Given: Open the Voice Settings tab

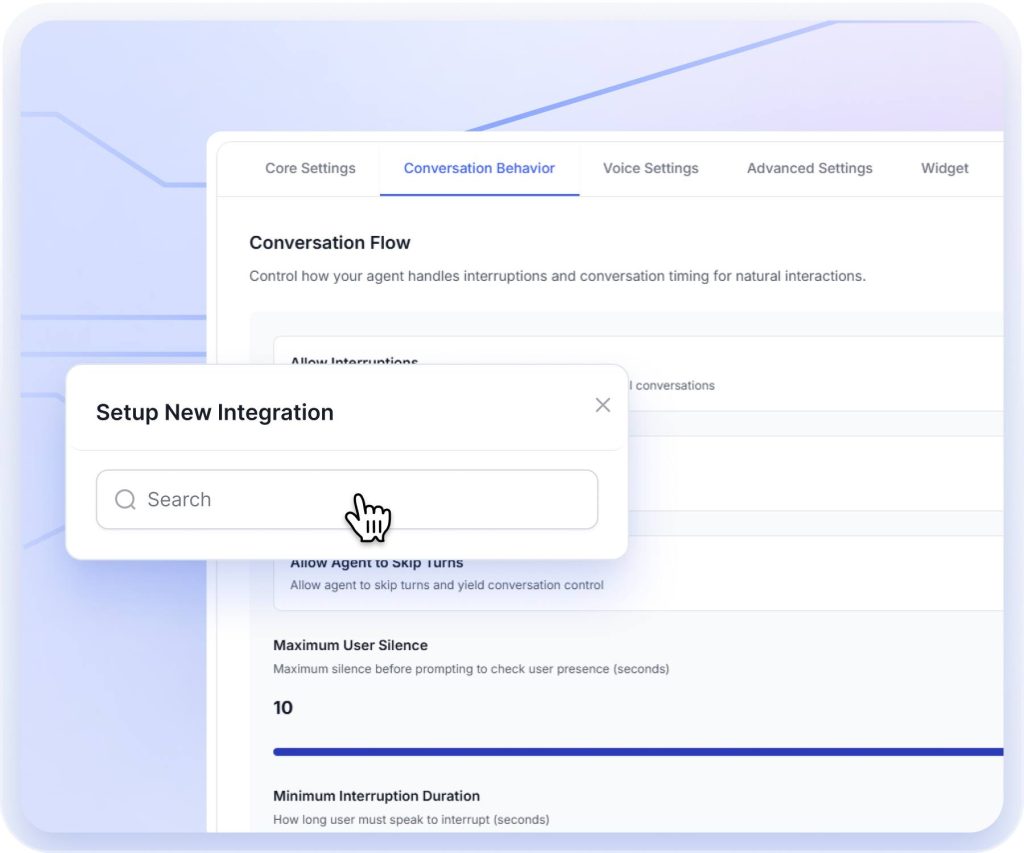Looking at the screenshot, I should (650, 168).
